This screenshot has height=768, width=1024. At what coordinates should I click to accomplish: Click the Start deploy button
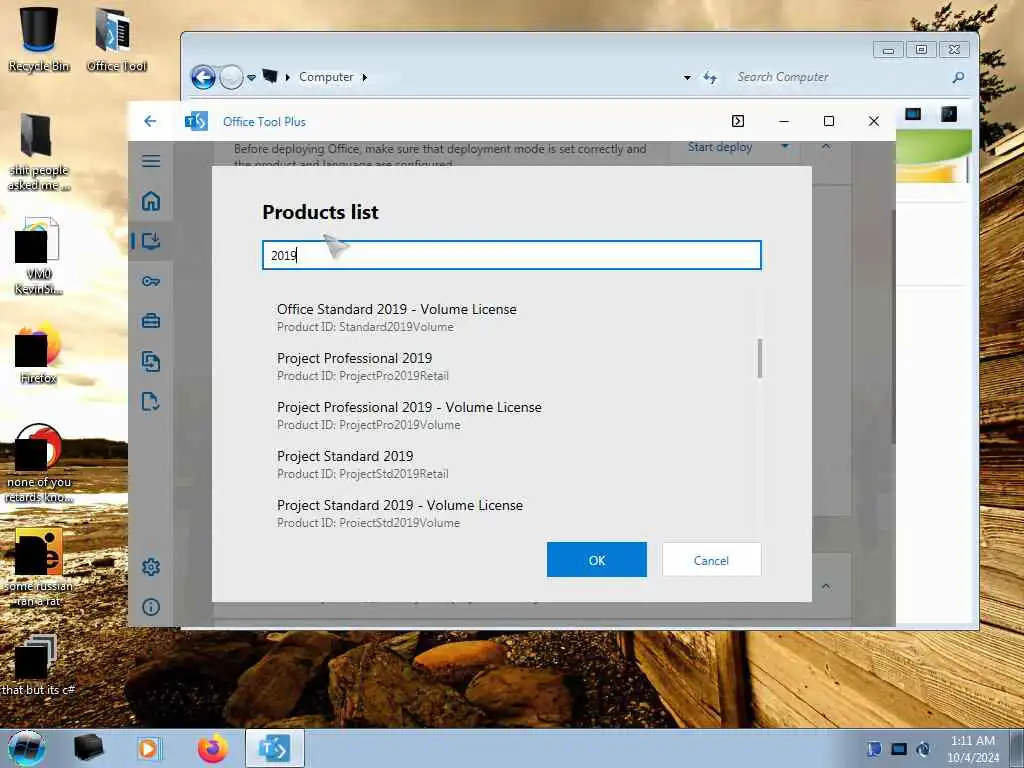click(x=720, y=148)
